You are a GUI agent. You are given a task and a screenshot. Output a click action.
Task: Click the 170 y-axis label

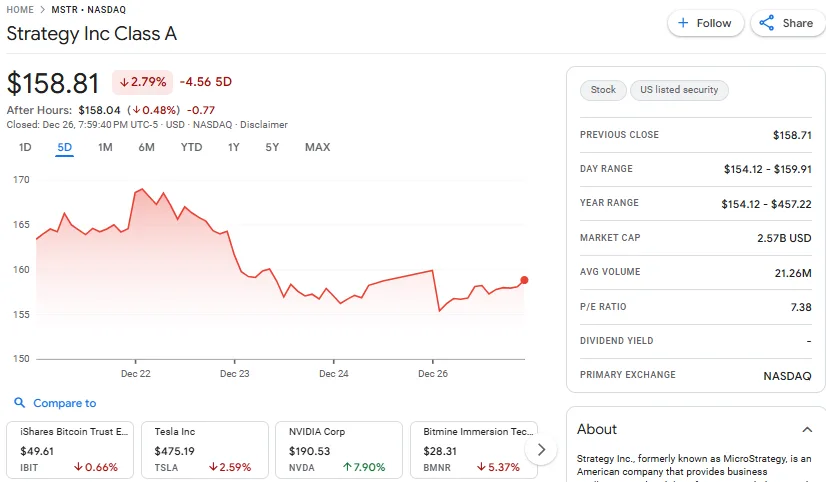[21, 180]
